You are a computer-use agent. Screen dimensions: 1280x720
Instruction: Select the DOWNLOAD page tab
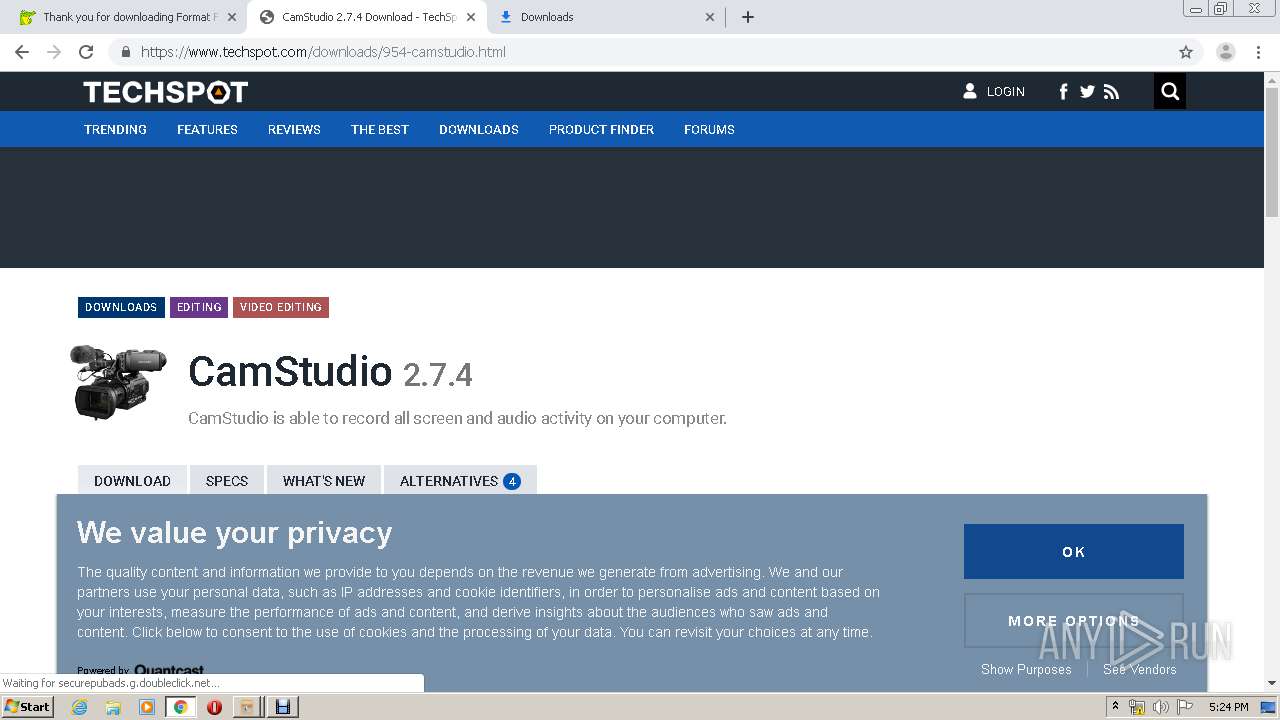[132, 480]
